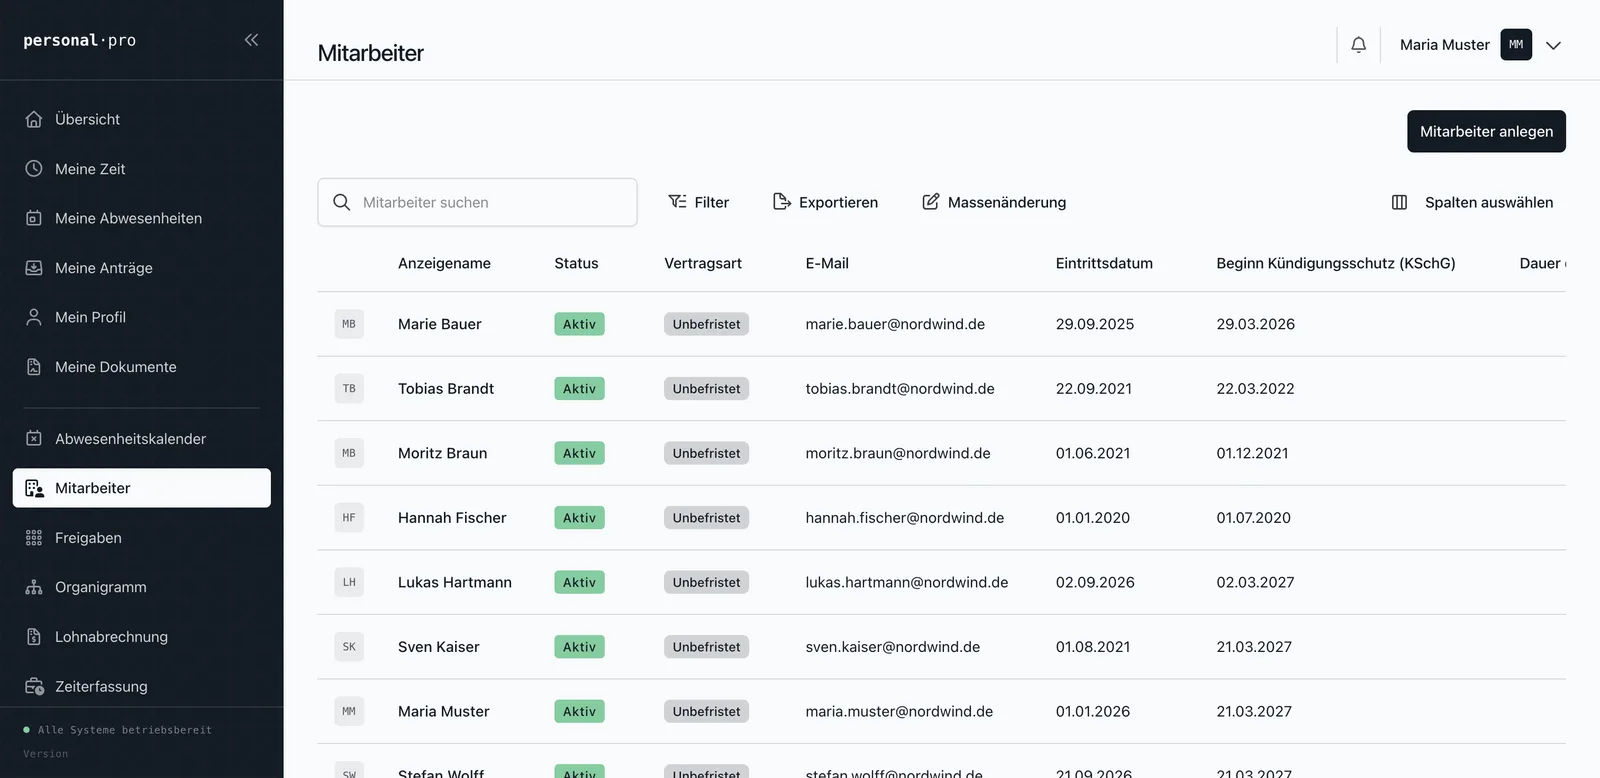Click Moritz Braun's Unbefristet contract badge

point(706,453)
